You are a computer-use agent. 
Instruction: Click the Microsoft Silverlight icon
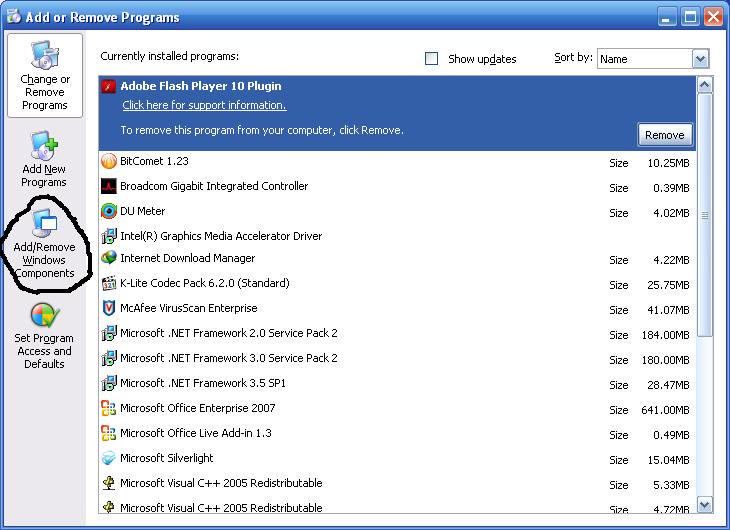[x=108, y=458]
